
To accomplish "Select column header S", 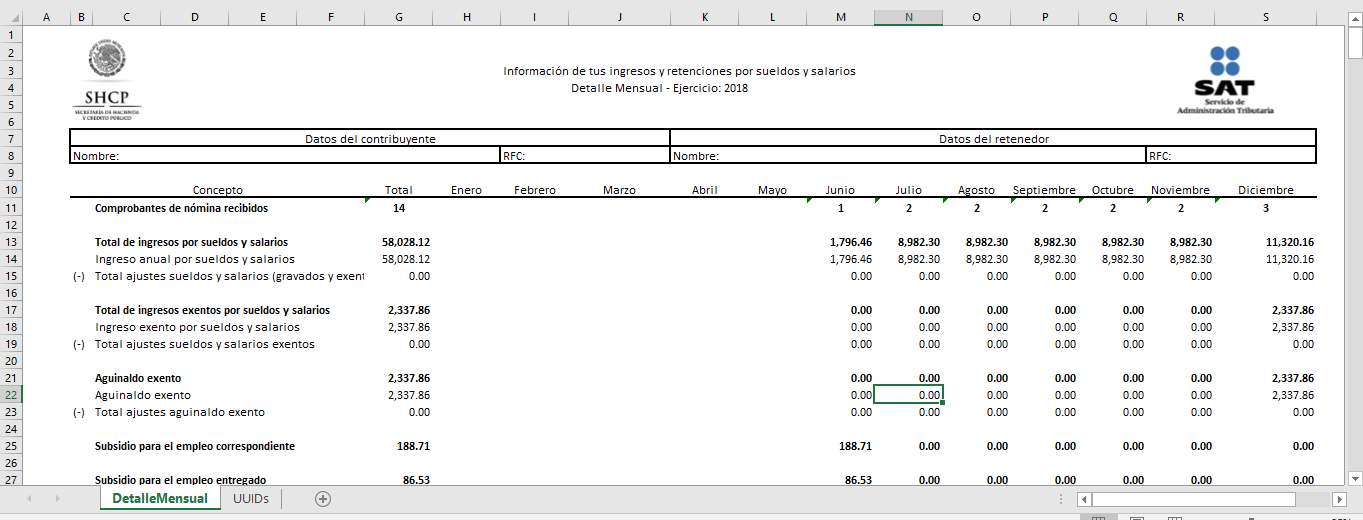I will (x=1266, y=18).
